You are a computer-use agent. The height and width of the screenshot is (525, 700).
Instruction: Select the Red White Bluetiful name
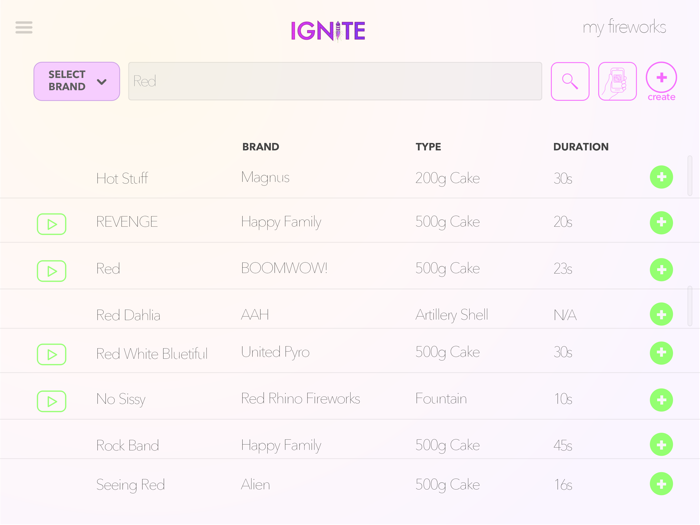click(x=152, y=354)
